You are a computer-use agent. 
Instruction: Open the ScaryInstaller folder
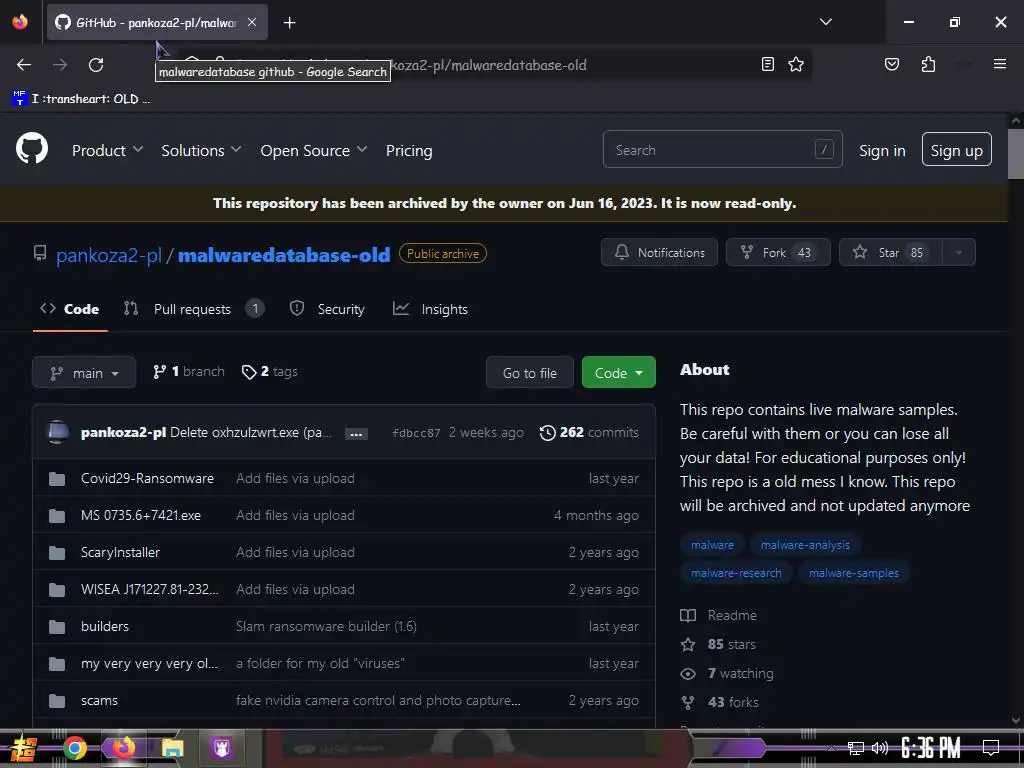tap(120, 552)
